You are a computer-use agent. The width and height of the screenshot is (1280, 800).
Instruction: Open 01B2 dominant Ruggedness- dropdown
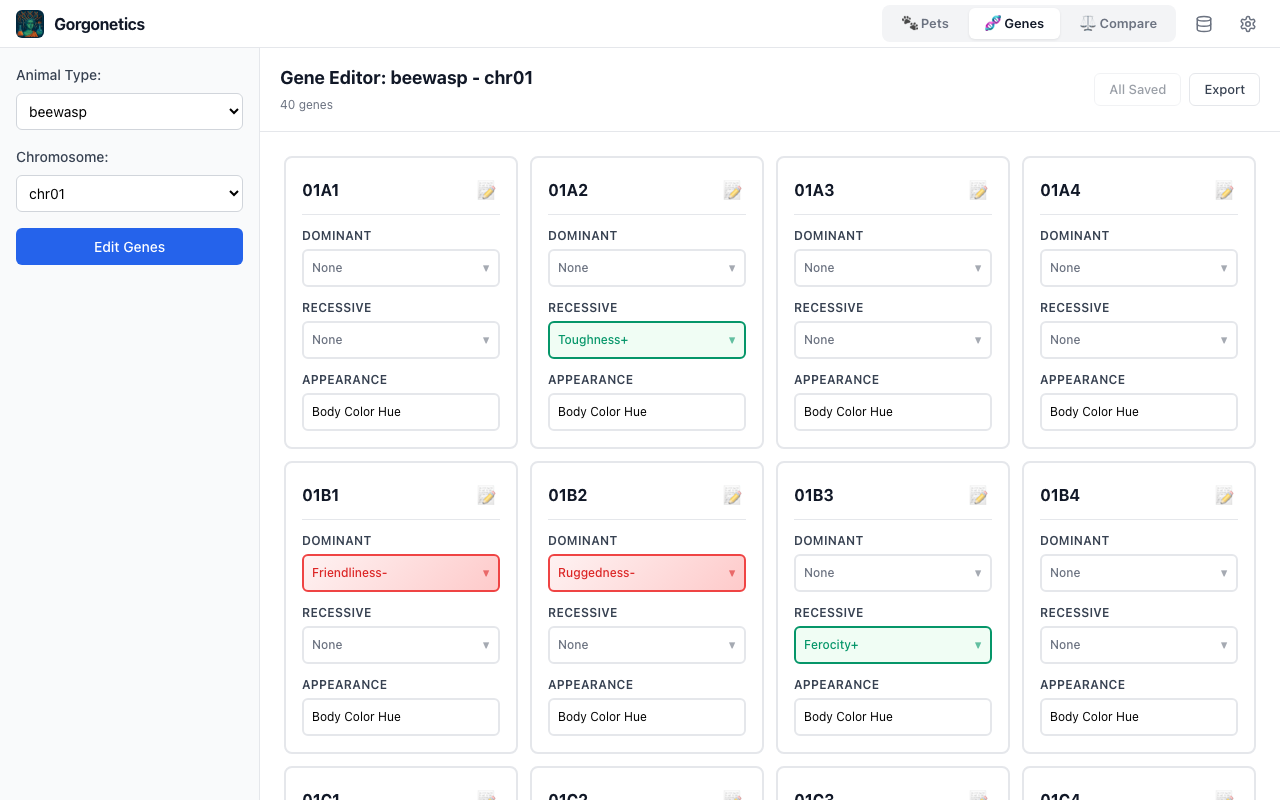647,573
